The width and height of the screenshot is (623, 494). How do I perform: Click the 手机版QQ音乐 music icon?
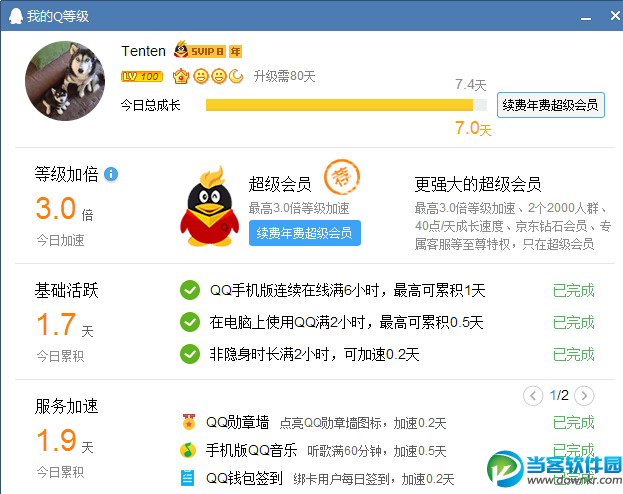tap(188, 450)
